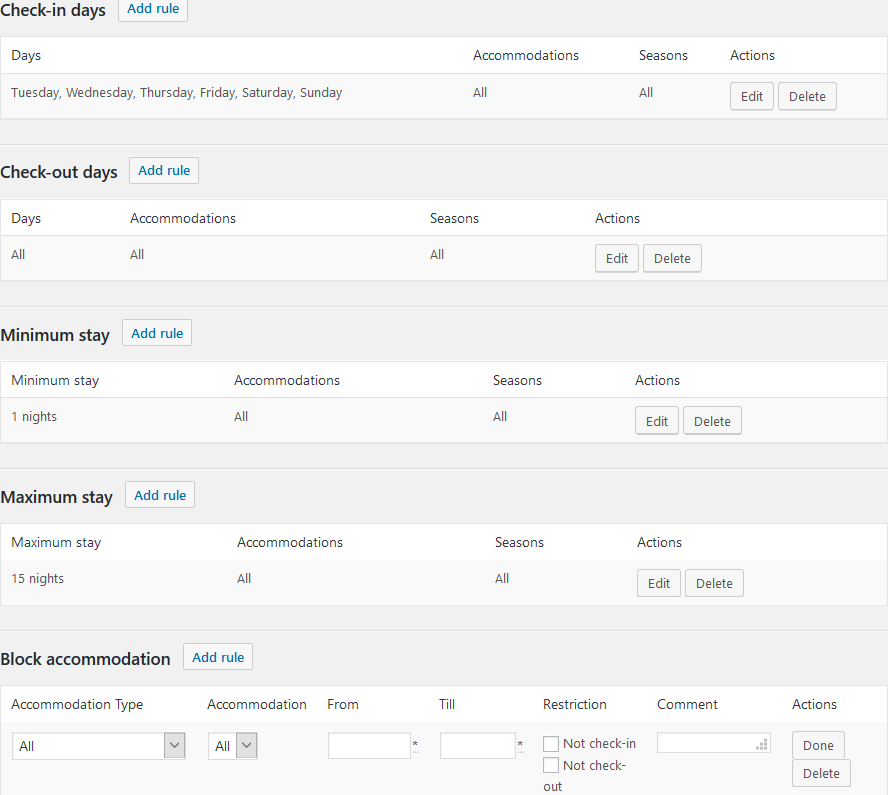Enable the Not check-in restriction
Image resolution: width=888 pixels, height=795 pixels.
point(551,744)
